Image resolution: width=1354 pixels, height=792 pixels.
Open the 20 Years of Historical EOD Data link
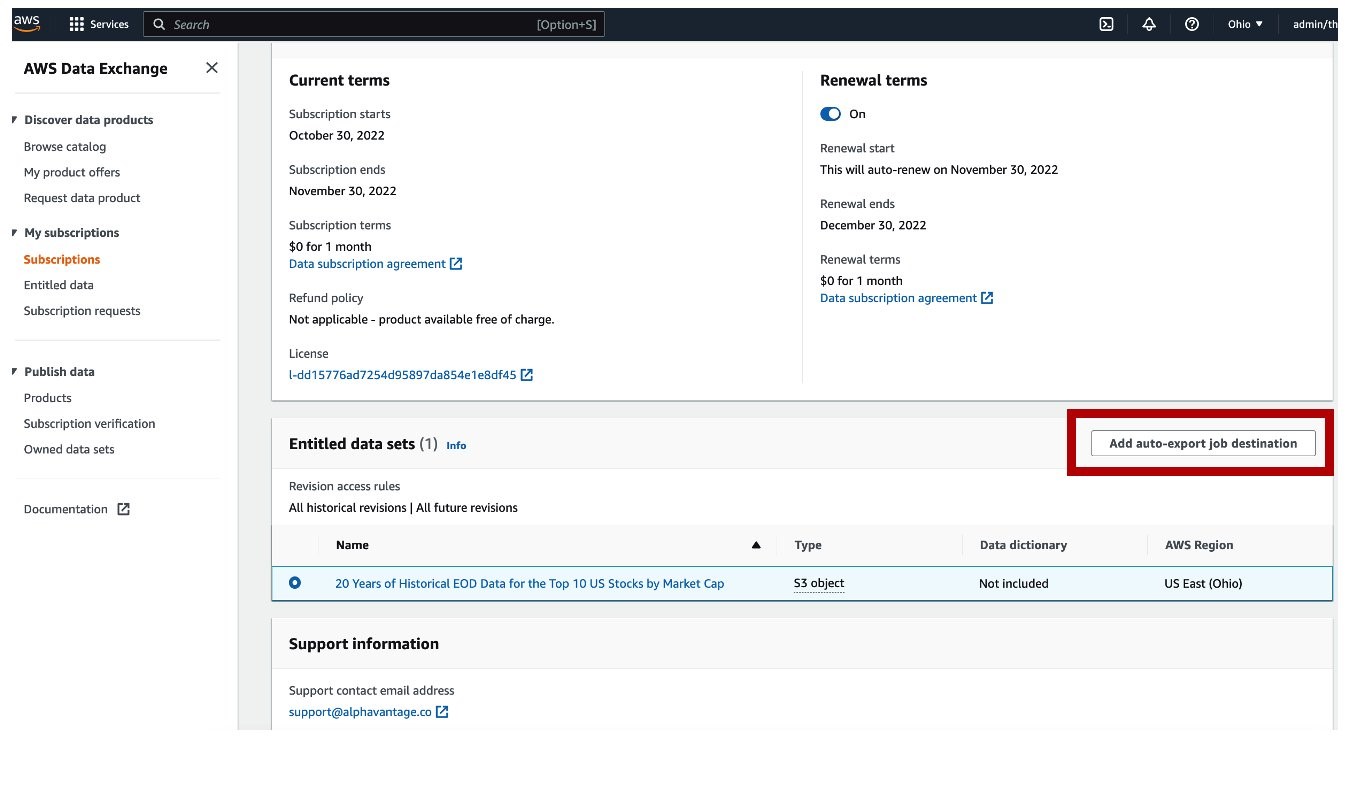(530, 583)
